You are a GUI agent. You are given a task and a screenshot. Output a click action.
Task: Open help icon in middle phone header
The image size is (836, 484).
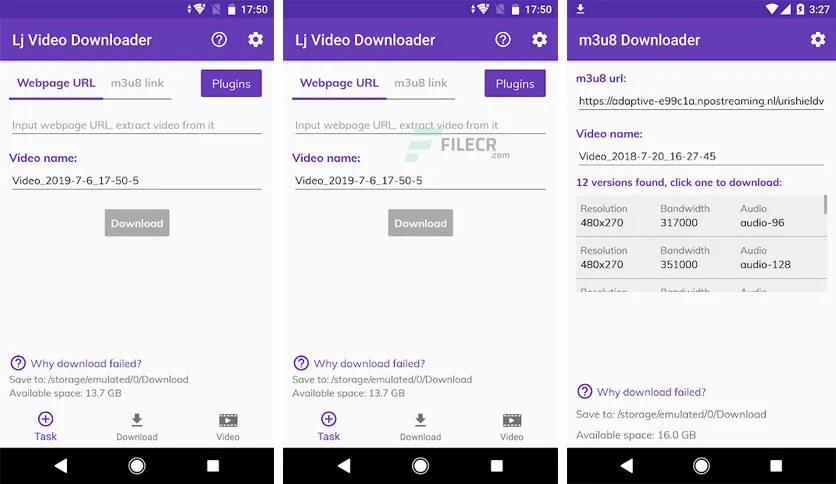pos(503,39)
